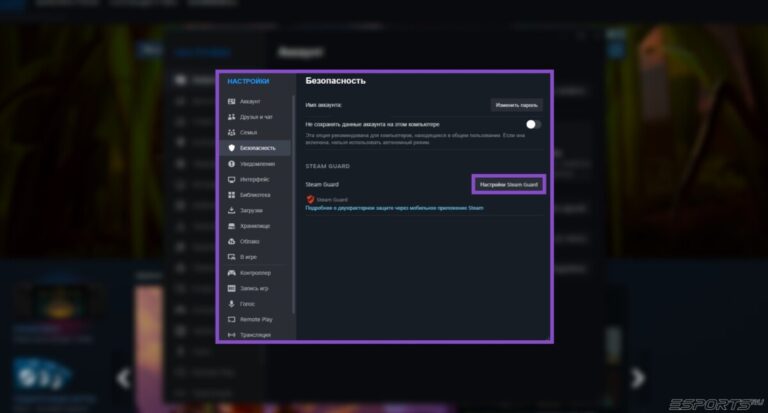Open the Cloud (Облако) settings icon

pyautogui.click(x=232, y=241)
